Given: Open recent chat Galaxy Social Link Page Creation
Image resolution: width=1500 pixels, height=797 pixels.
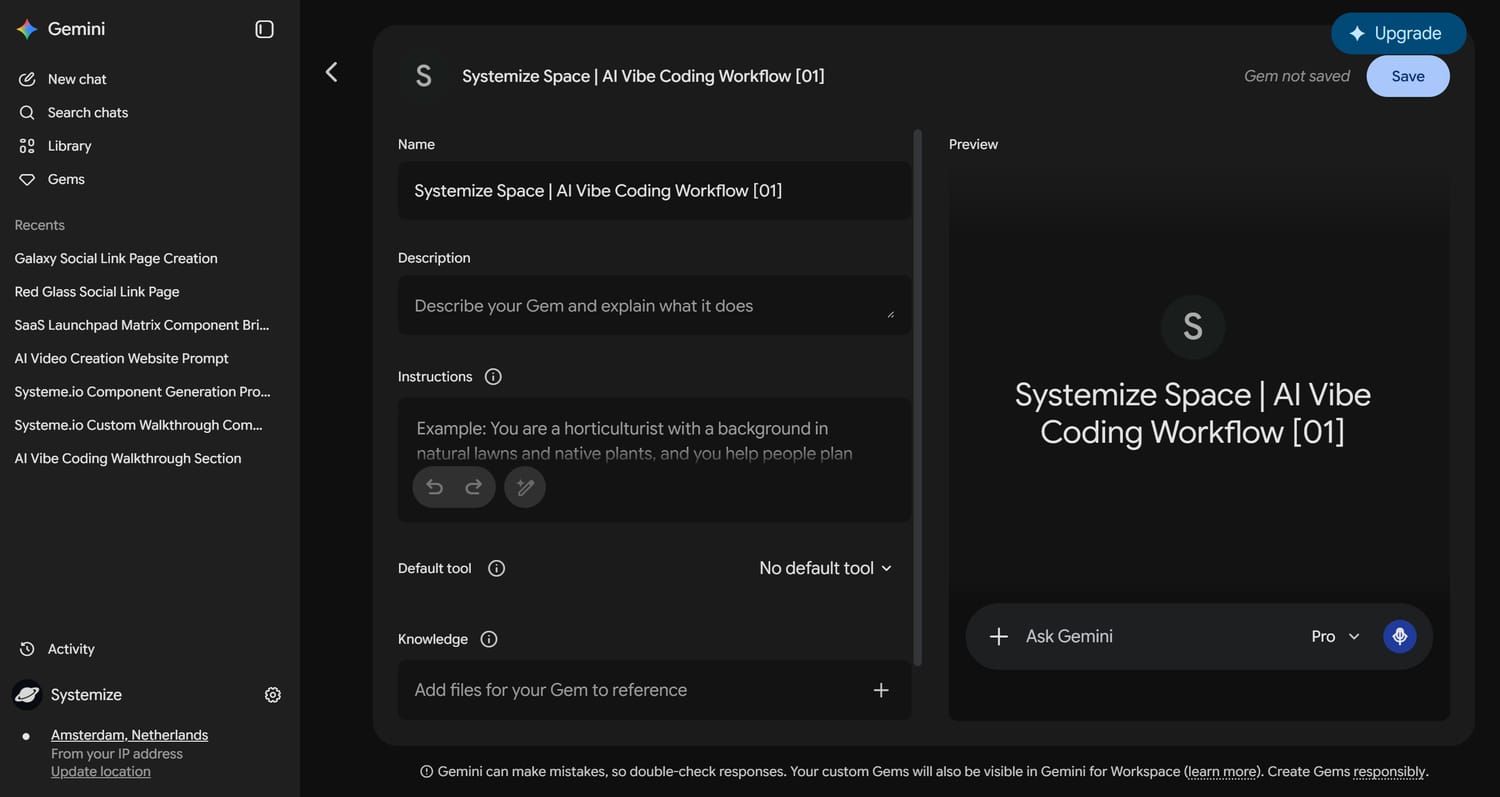Looking at the screenshot, I should pyautogui.click(x=116, y=258).
